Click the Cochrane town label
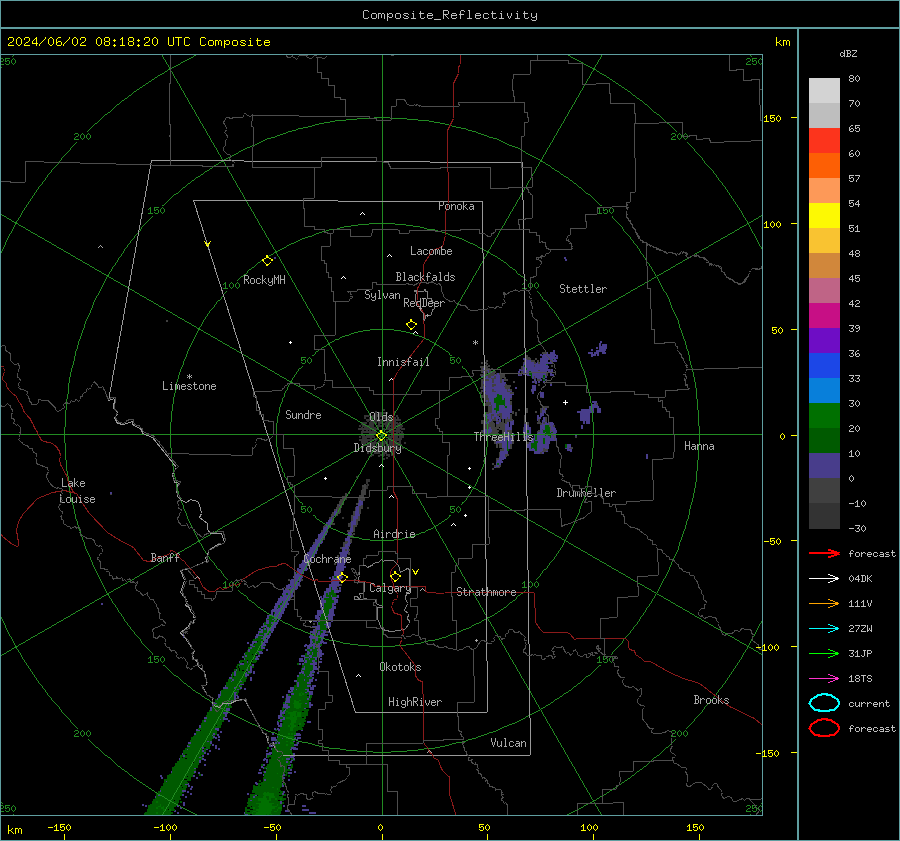Image resolution: width=900 pixels, height=841 pixels. click(327, 559)
